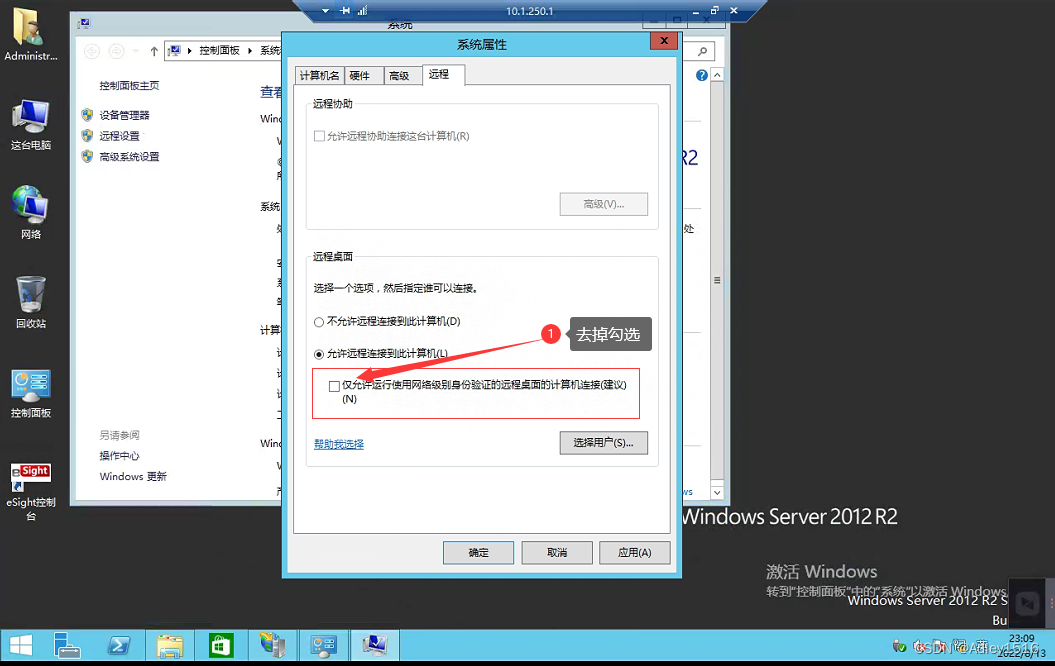This screenshot has height=666, width=1055.
Task: Switch to the Control Panel taskbar icon
Action: [324, 646]
